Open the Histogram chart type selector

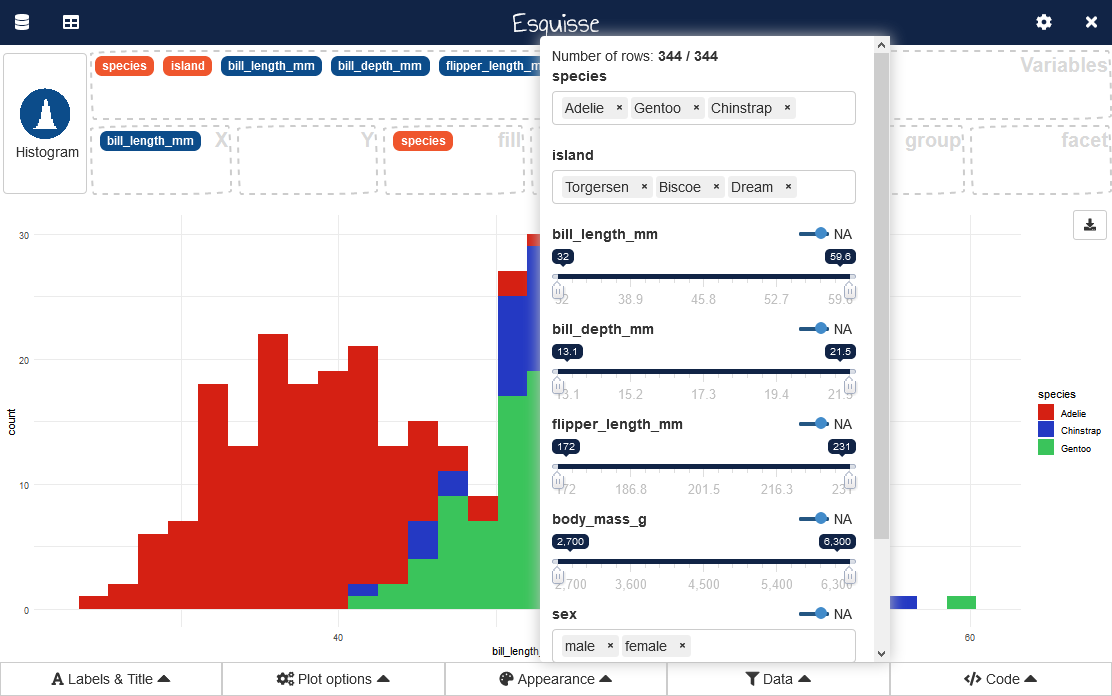[x=45, y=124]
